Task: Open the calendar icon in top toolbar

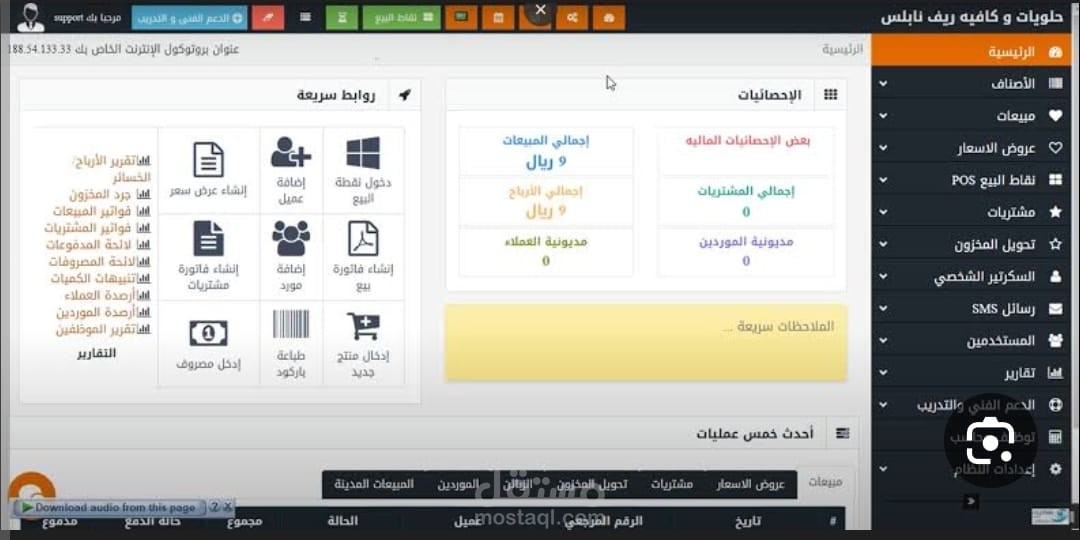Action: (498, 18)
